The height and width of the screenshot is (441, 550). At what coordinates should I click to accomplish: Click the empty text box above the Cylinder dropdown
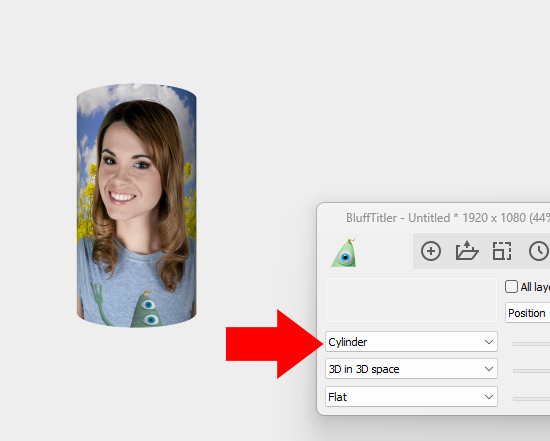click(411, 300)
